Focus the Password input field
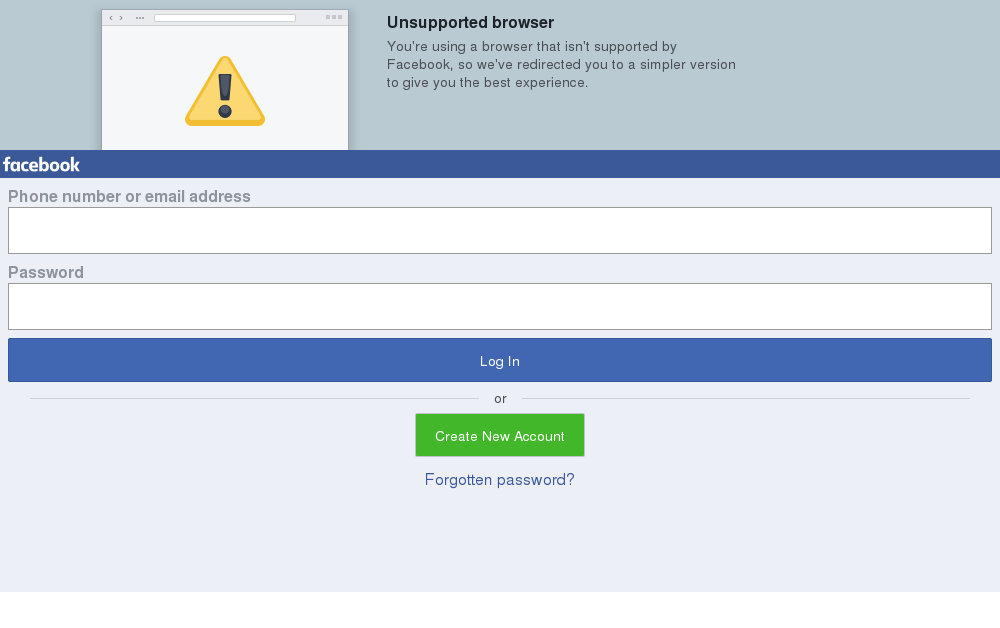This screenshot has height=628, width=1000. (x=500, y=307)
